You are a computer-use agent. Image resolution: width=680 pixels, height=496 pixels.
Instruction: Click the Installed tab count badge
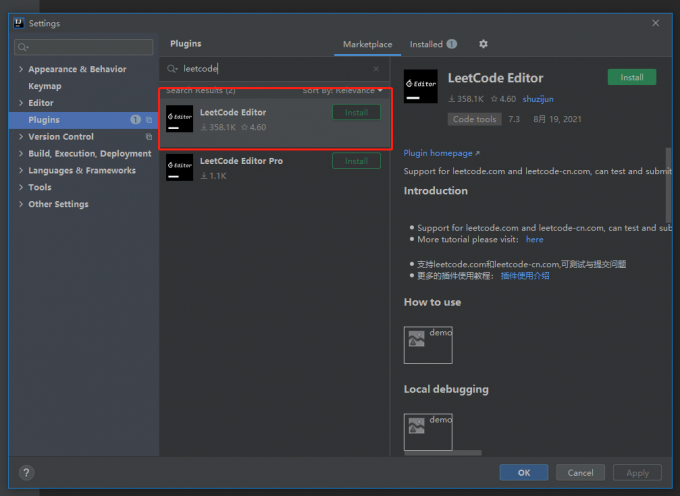[451, 44]
